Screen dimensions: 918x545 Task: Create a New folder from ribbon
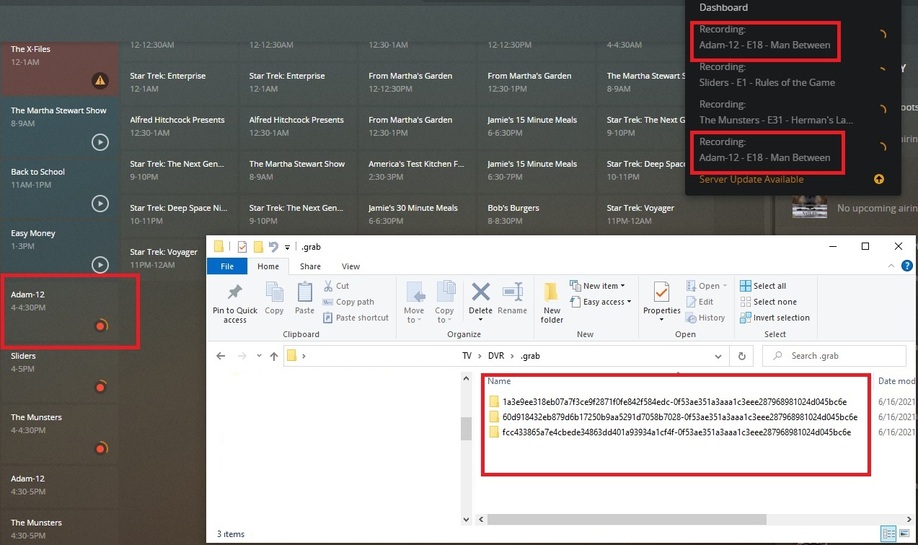(x=552, y=303)
